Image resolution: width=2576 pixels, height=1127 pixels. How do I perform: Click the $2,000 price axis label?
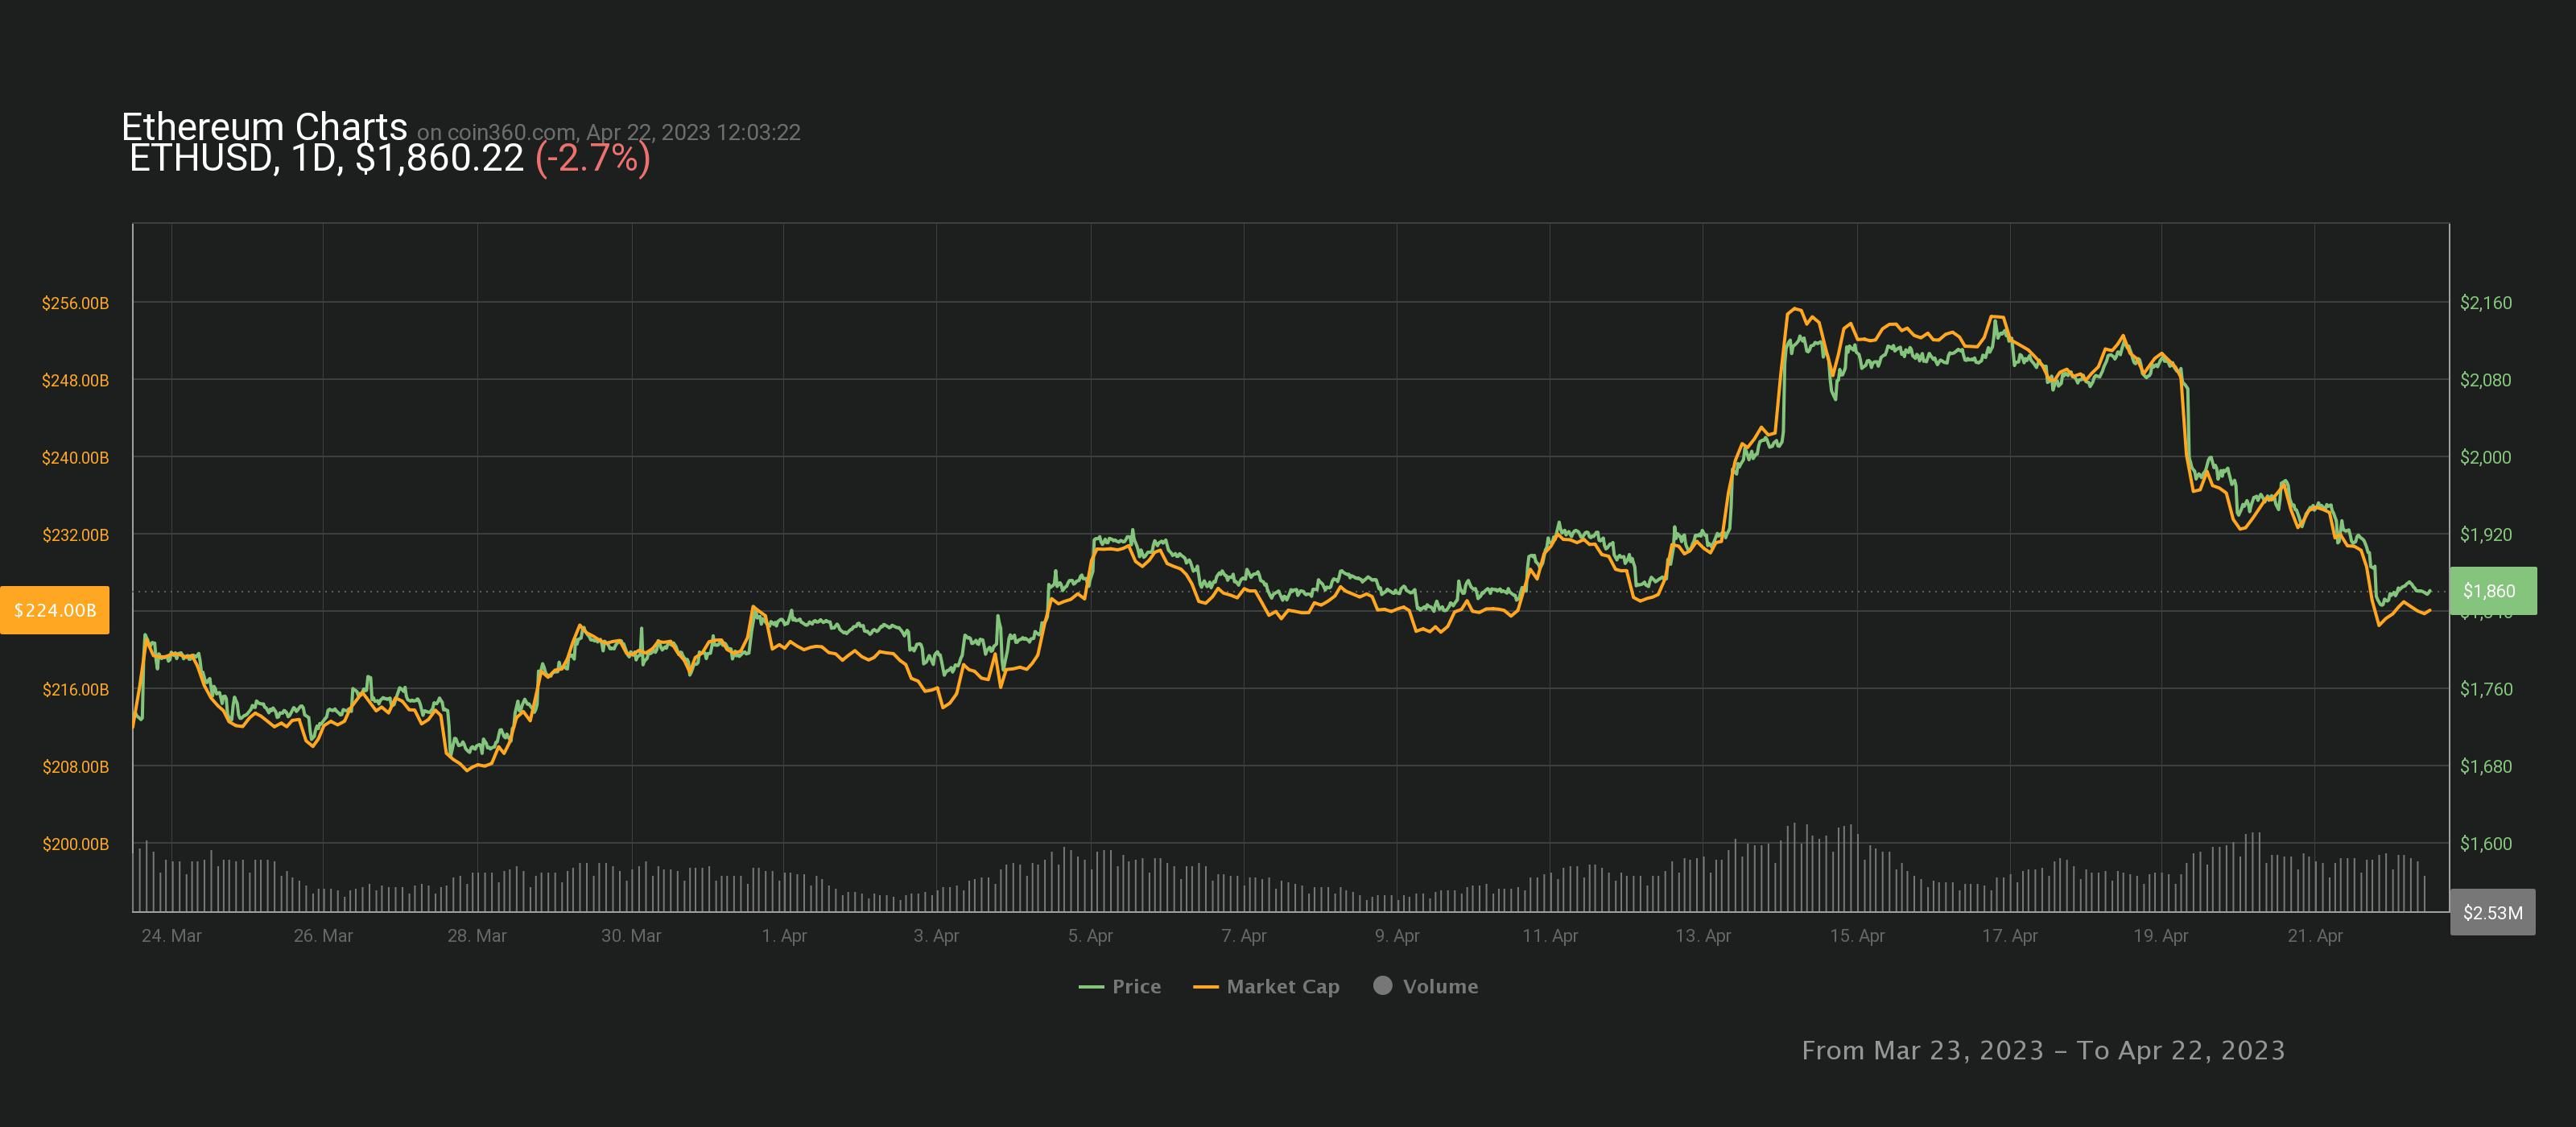coord(2486,458)
